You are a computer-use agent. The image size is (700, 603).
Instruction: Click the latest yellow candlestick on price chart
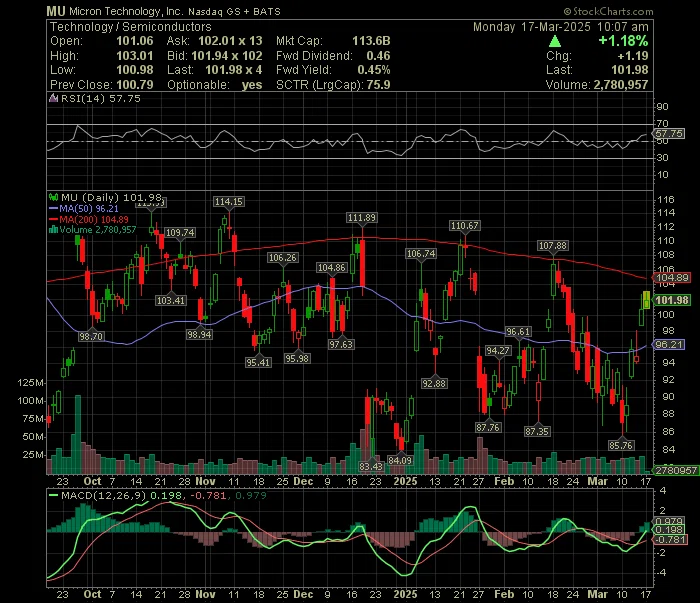[x=646, y=299]
